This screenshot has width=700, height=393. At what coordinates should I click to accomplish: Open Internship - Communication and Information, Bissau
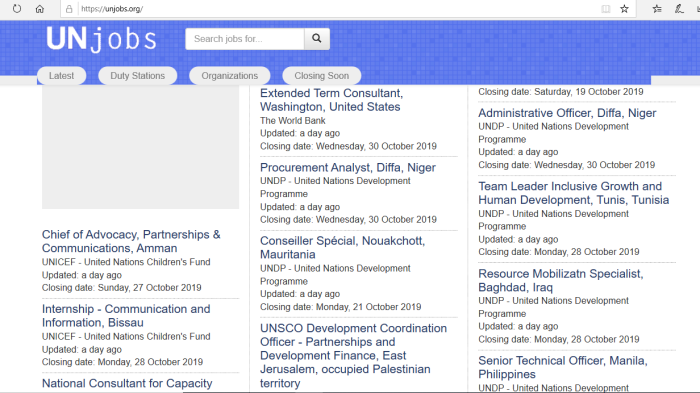click(x=126, y=316)
